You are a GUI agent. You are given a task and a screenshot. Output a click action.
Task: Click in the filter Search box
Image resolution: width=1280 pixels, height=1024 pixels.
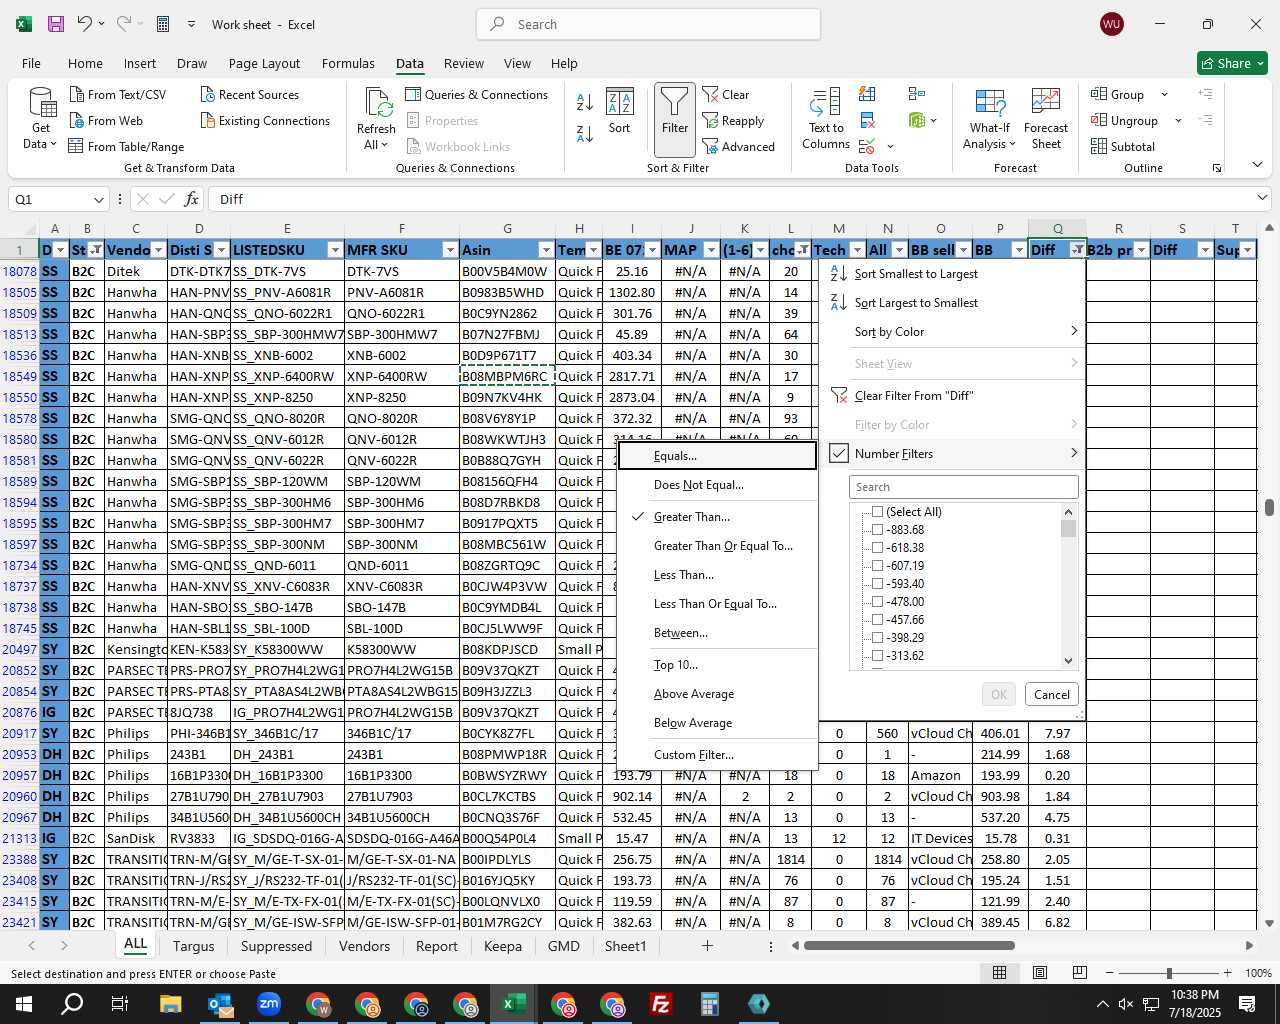(964, 487)
